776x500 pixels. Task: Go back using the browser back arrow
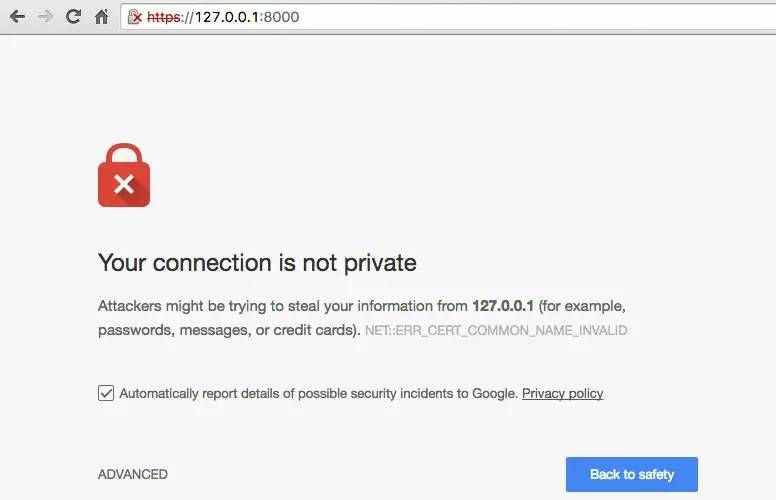click(17, 16)
